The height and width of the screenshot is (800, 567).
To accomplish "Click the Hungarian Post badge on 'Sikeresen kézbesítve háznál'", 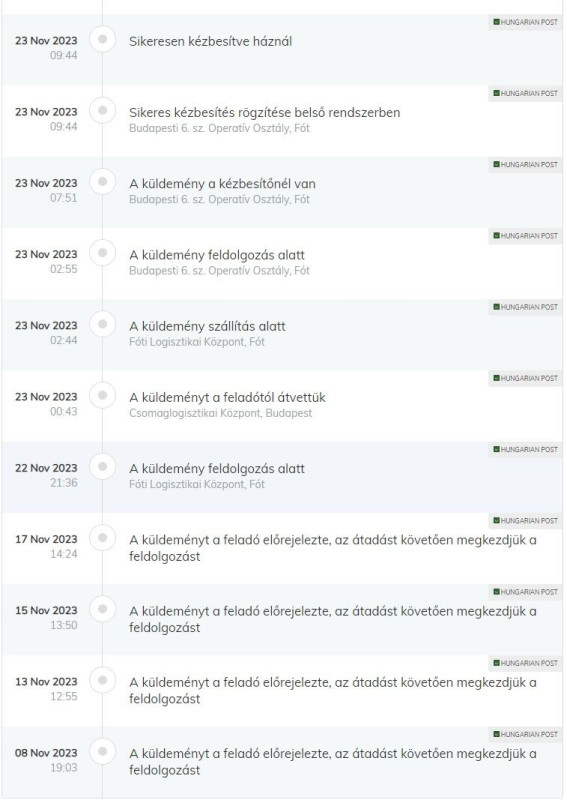I will pos(525,22).
